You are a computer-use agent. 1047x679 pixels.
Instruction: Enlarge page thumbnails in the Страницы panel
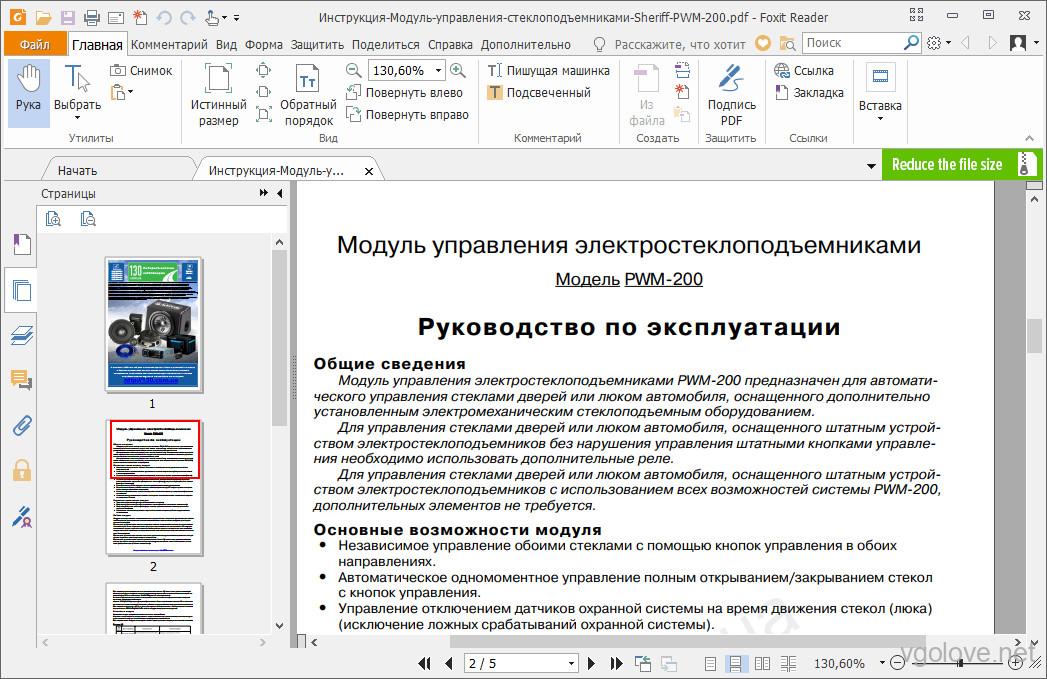53,218
